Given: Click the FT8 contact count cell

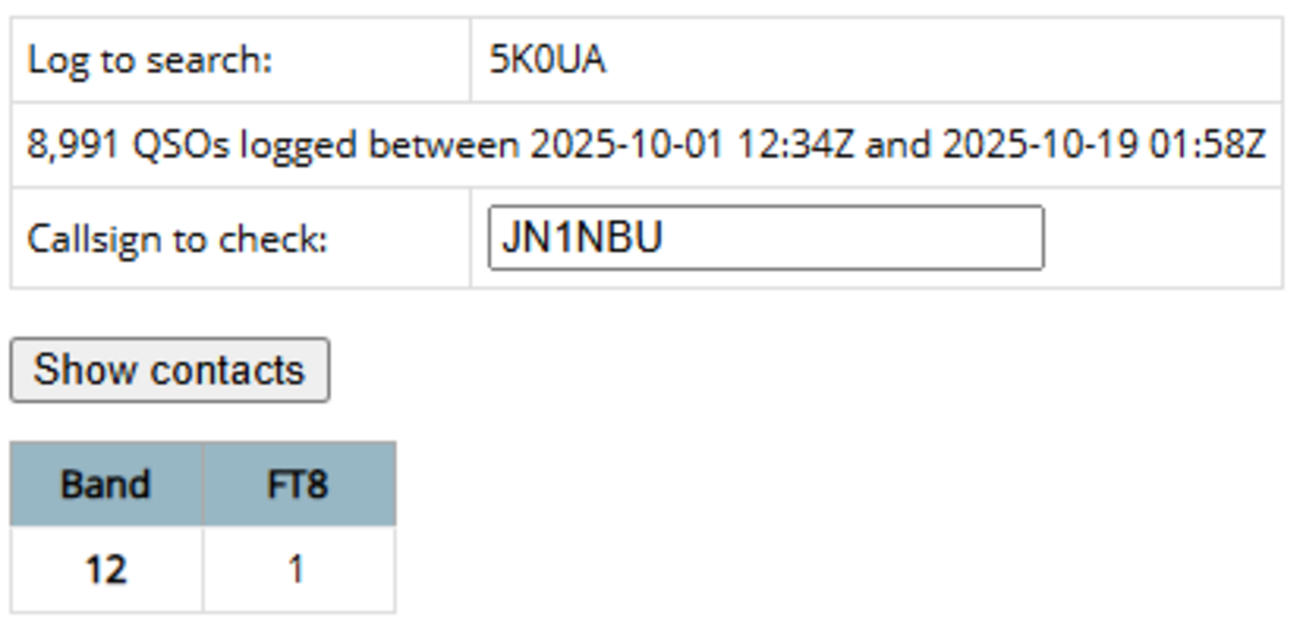Looking at the screenshot, I should click(x=296, y=570).
